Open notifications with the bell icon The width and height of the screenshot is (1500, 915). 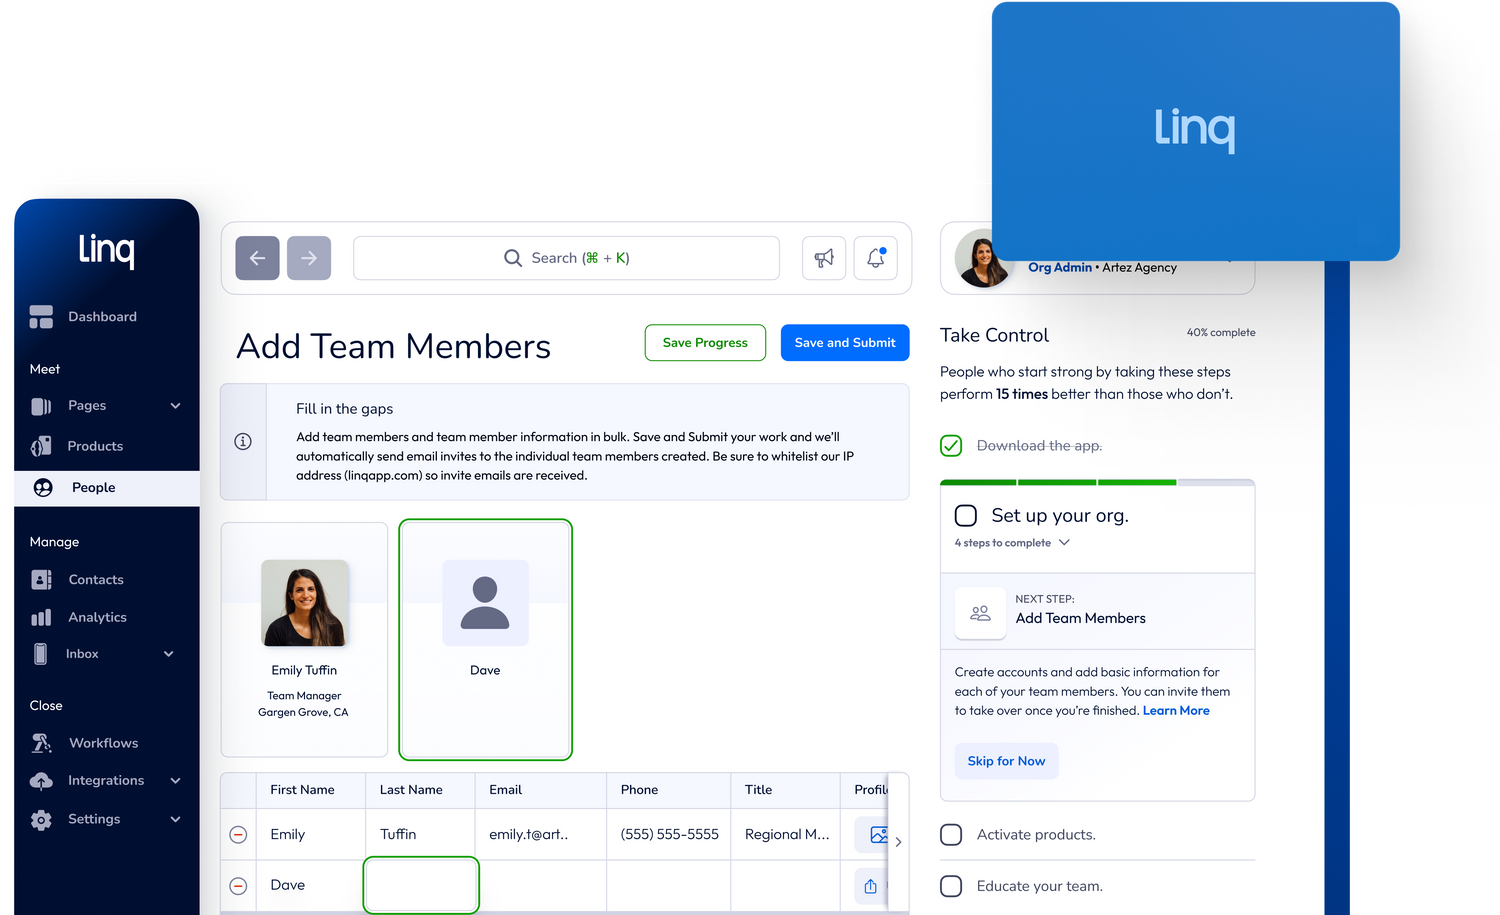pyautogui.click(x=875, y=258)
